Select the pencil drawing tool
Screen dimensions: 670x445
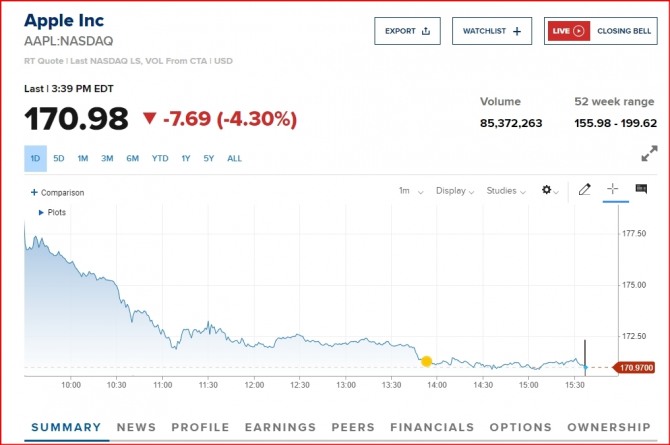coord(585,190)
